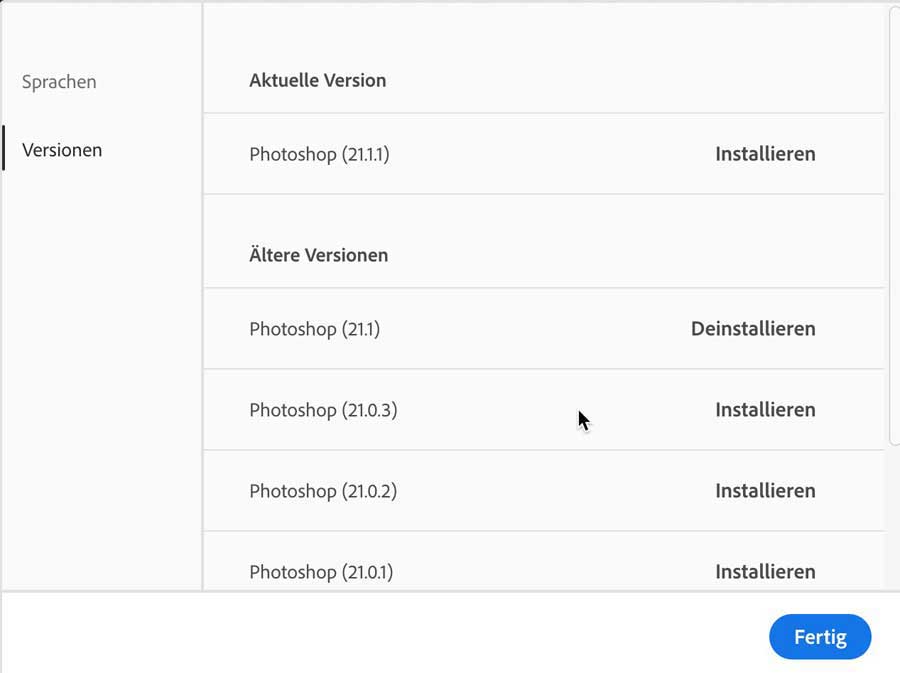Click the Aktuelle Version heading
The image size is (900, 673).
[317, 81]
